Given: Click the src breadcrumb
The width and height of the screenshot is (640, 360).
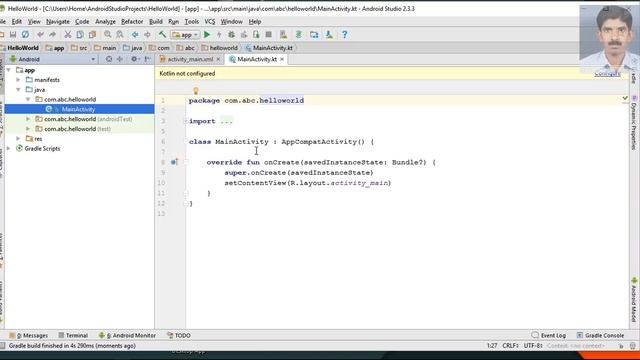Looking at the screenshot, I should (x=80, y=48).
